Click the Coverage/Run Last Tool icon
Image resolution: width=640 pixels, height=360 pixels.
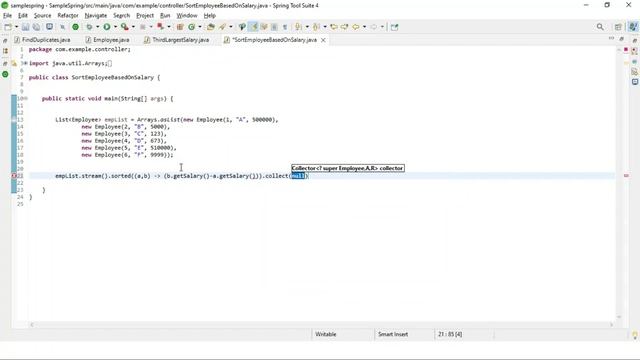tap(124, 27)
